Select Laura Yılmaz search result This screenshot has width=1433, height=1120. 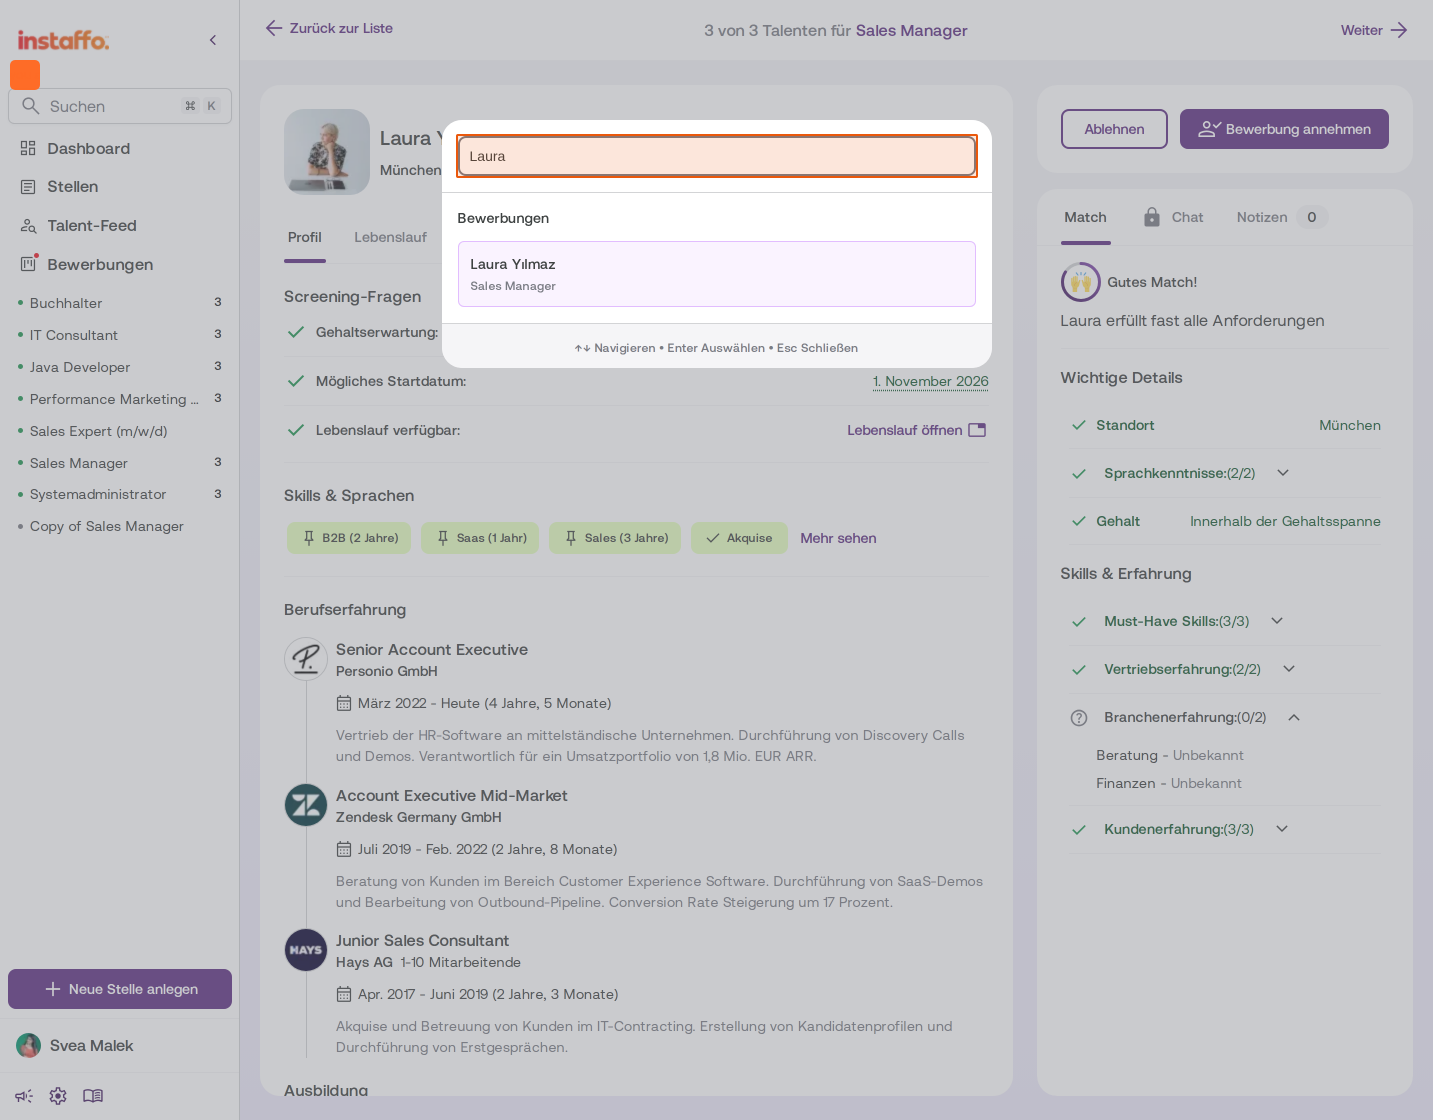[717, 274]
